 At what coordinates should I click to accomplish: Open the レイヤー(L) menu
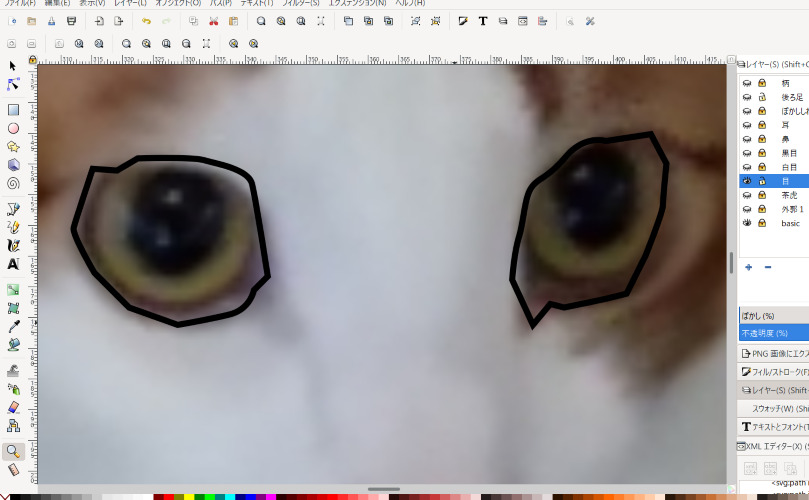131,3
